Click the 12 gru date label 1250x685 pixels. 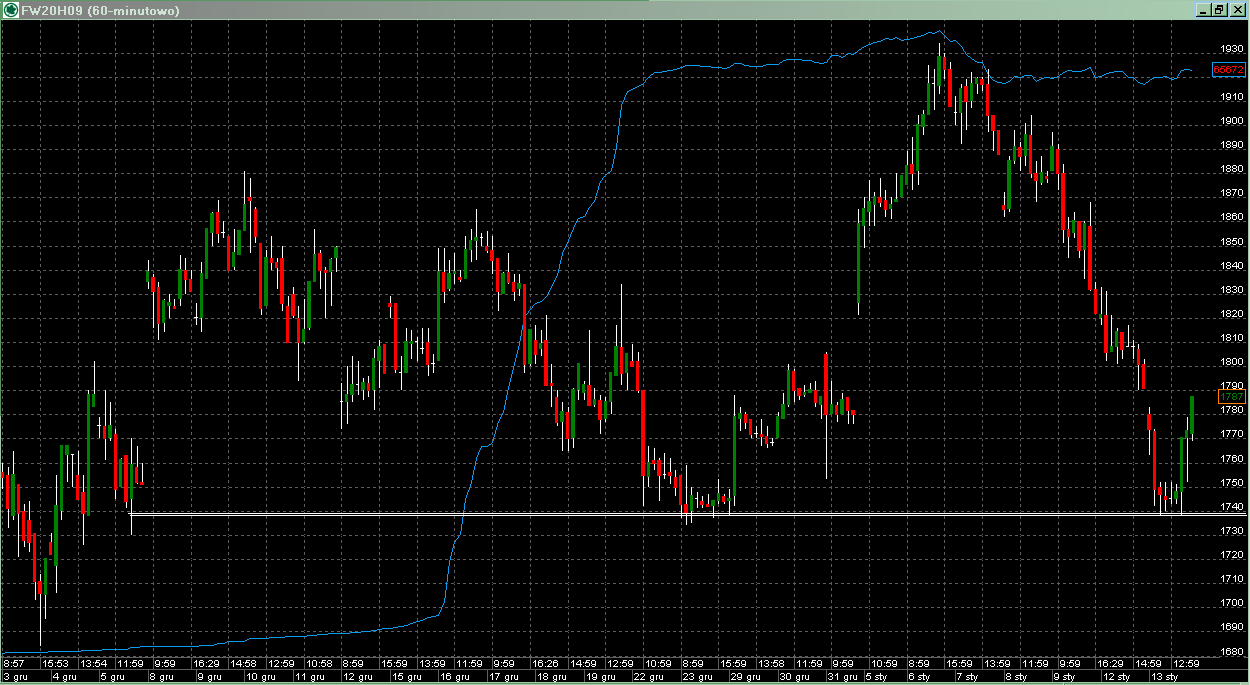click(x=357, y=677)
